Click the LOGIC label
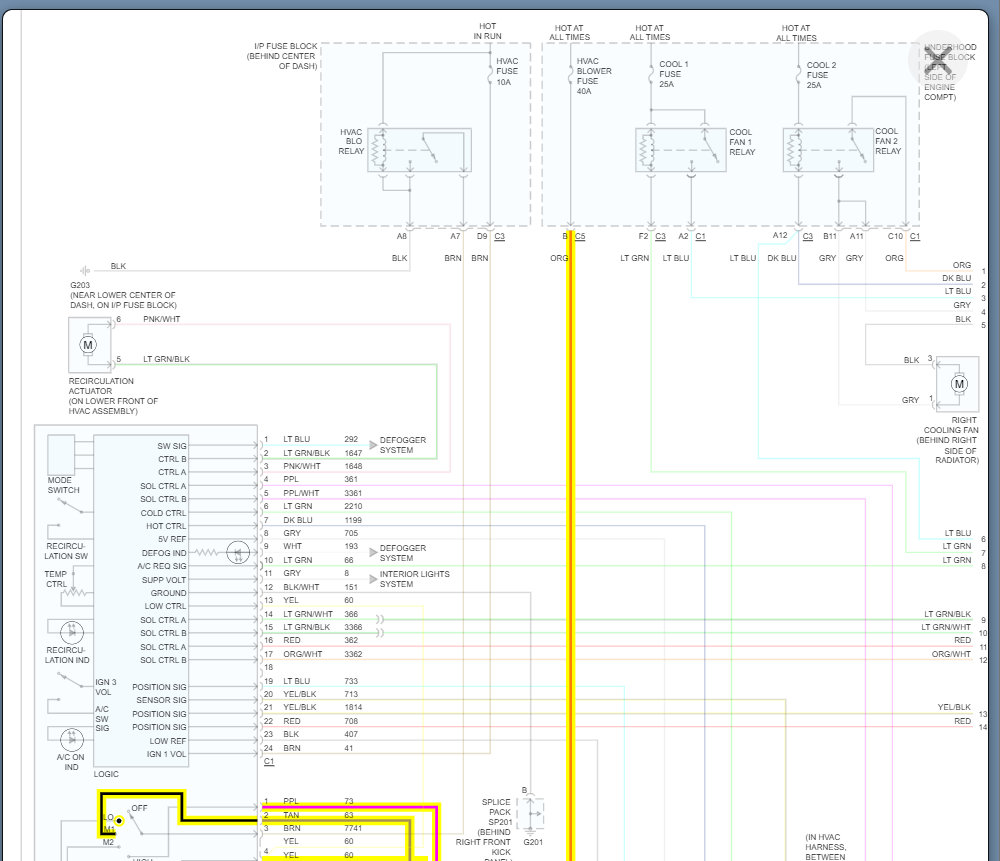 click(x=106, y=774)
